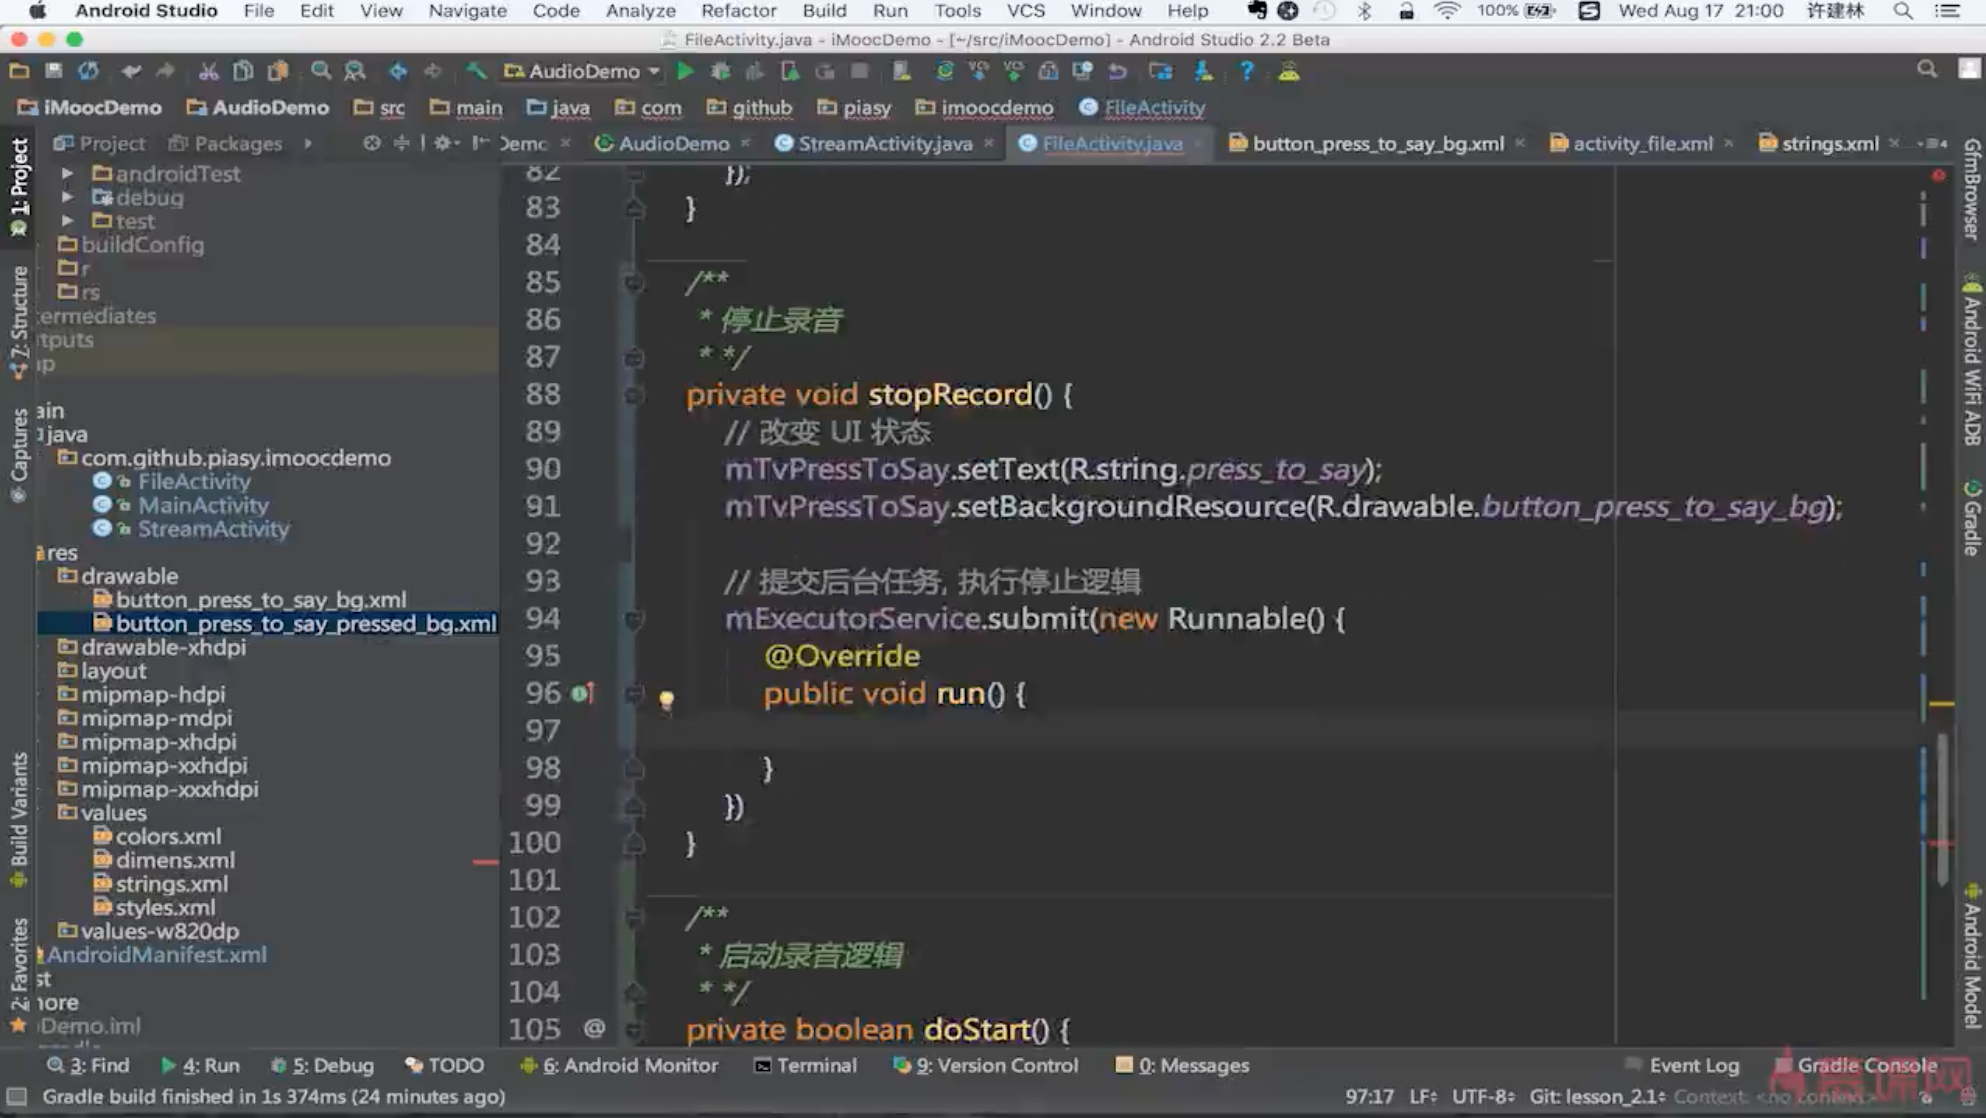This screenshot has width=1986, height=1118.
Task: Fold the doStart method at line 105
Action: point(634,1029)
